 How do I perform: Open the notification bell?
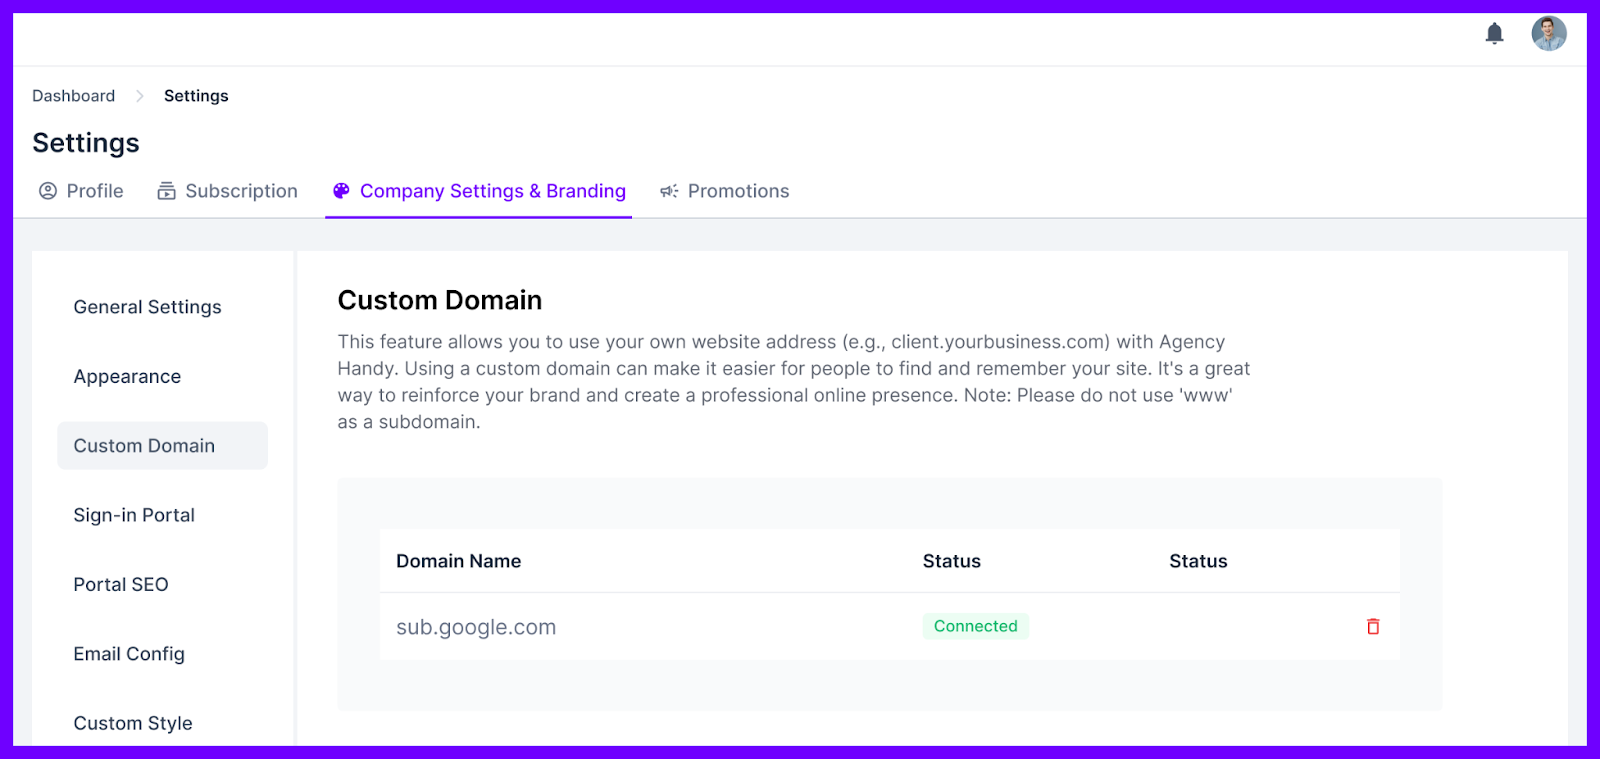tap(1496, 33)
